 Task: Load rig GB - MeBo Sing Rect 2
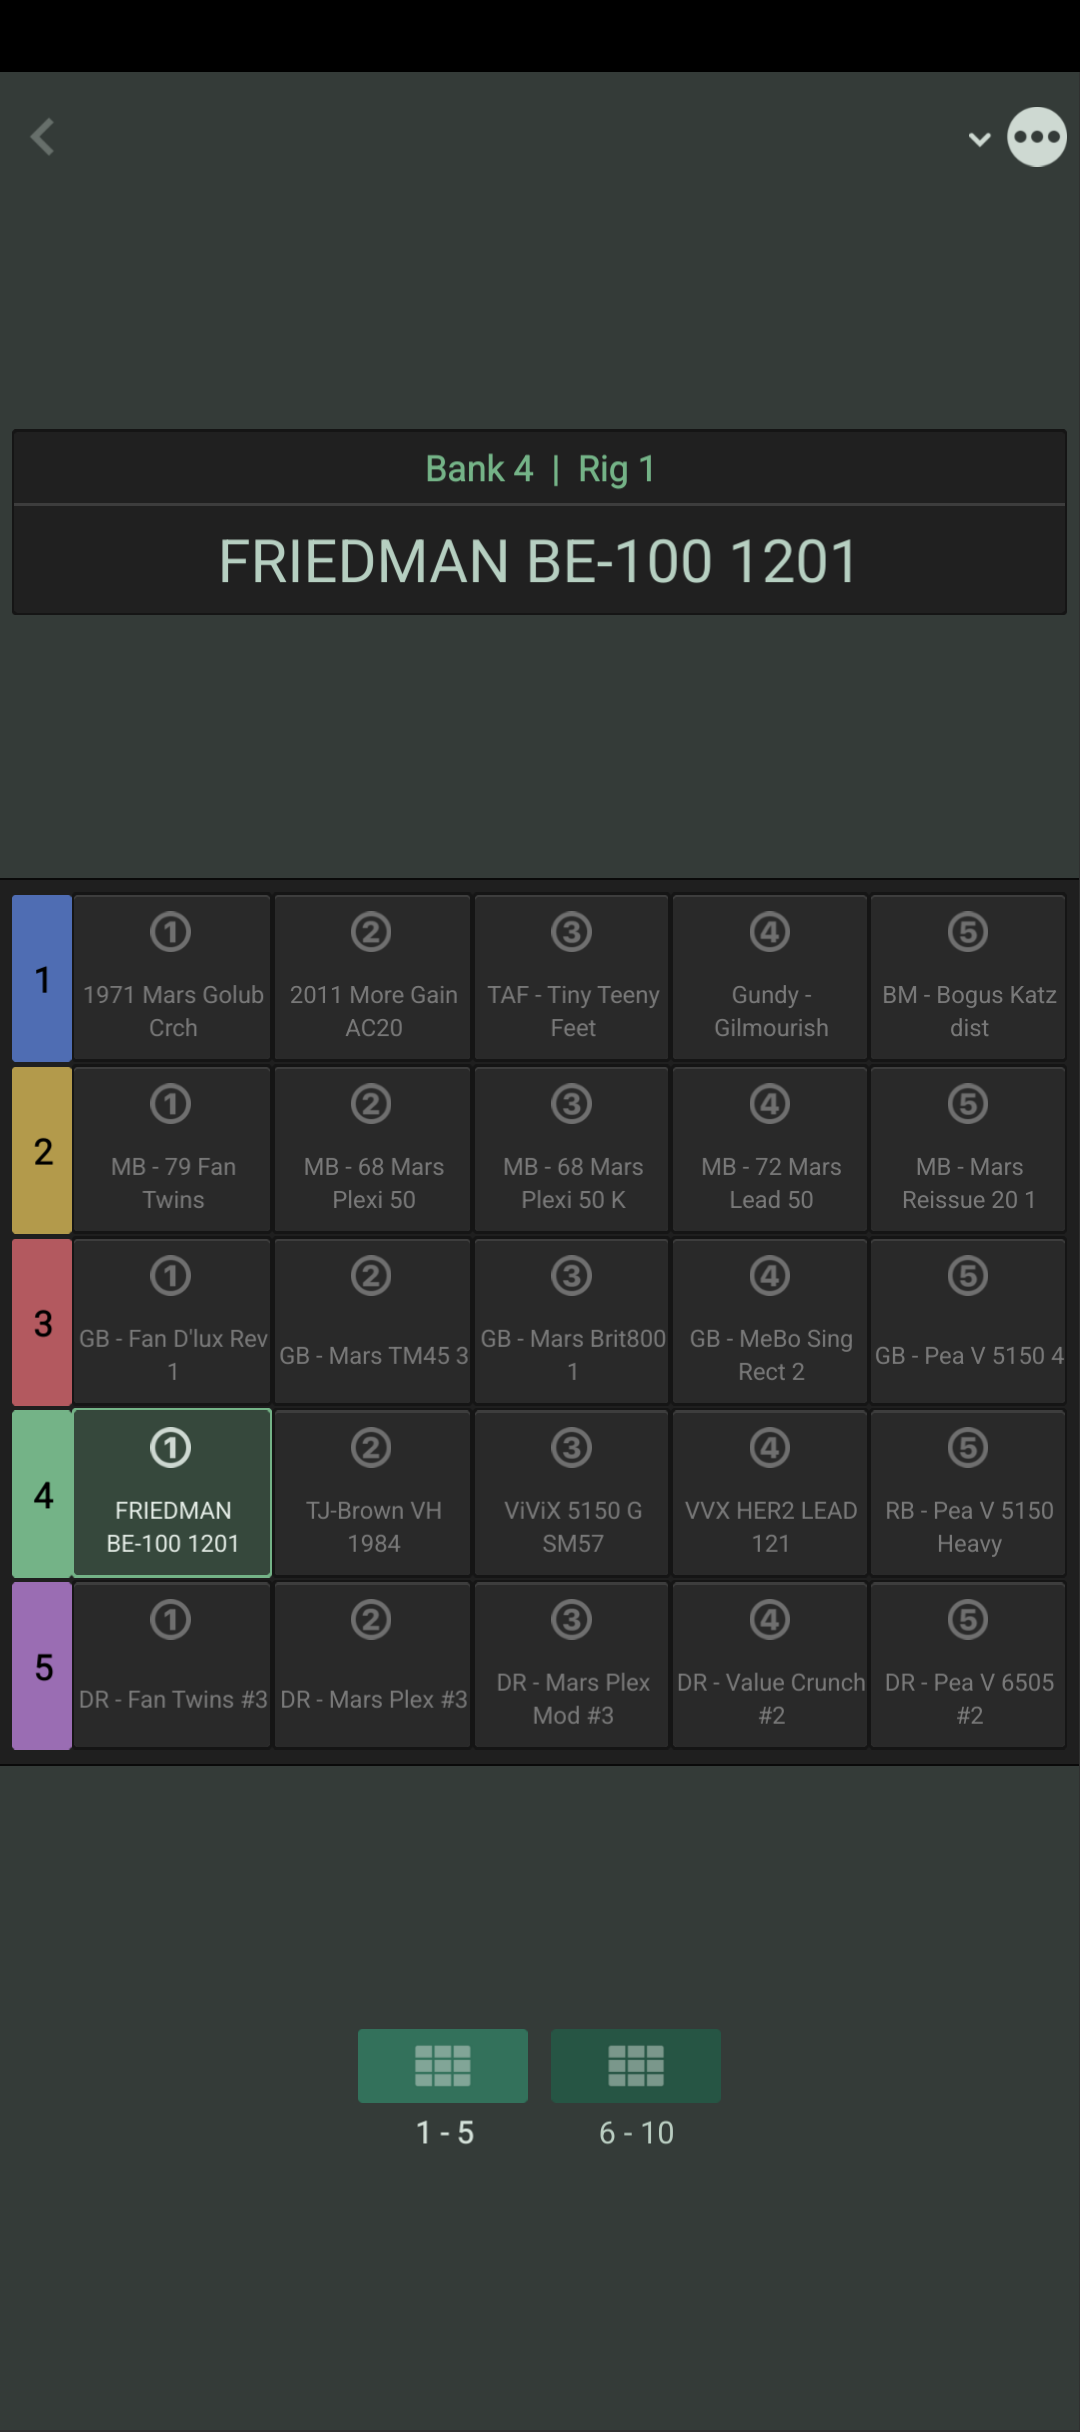770,1322
